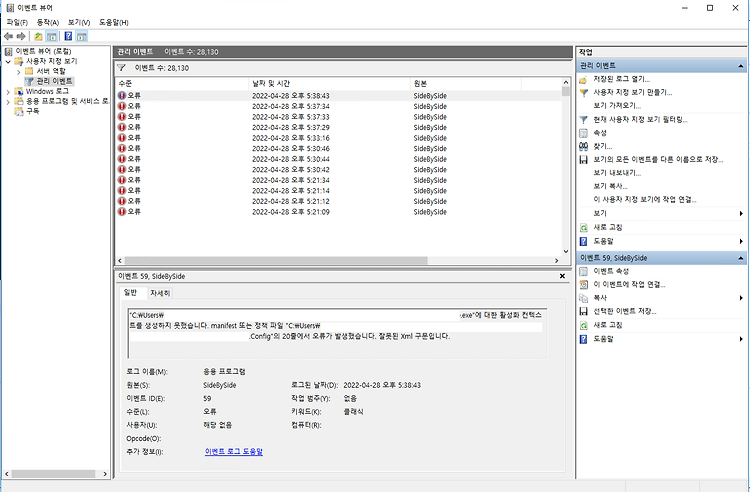Open 도움말 submenu arrow under 관리 이벤트
This screenshot has height=492, width=750.
tap(741, 241)
